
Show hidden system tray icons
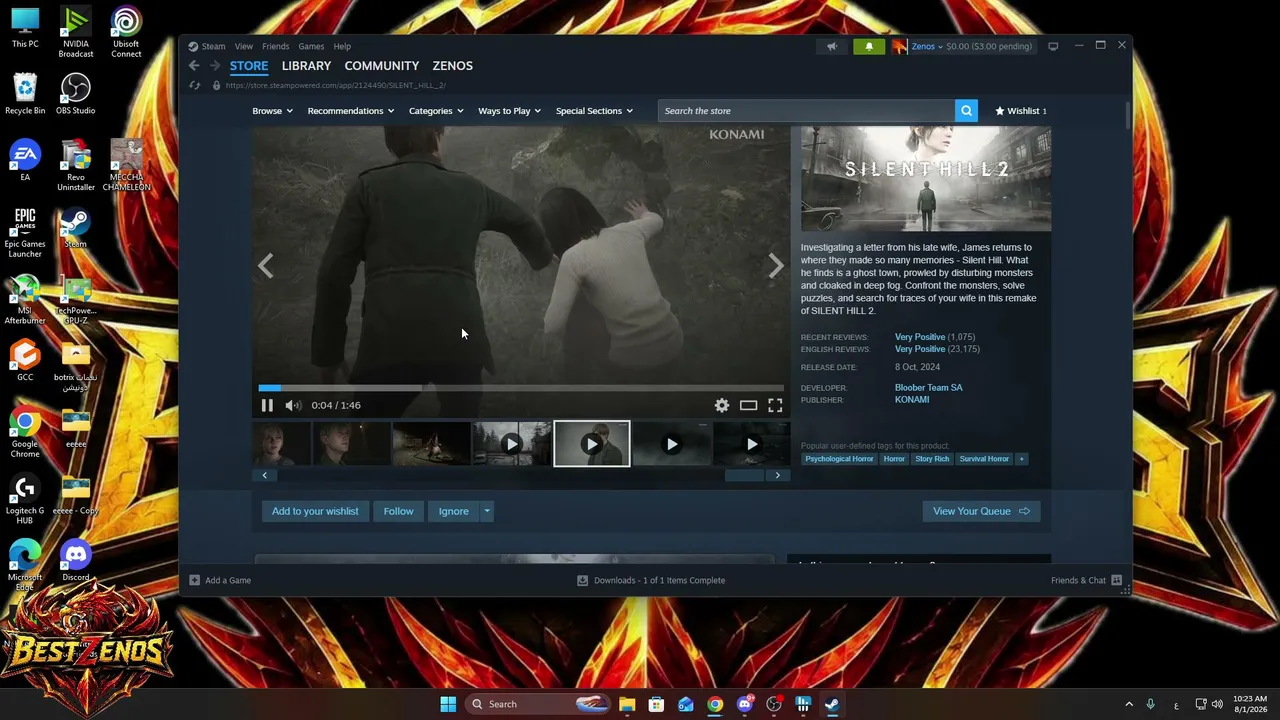[1129, 704]
